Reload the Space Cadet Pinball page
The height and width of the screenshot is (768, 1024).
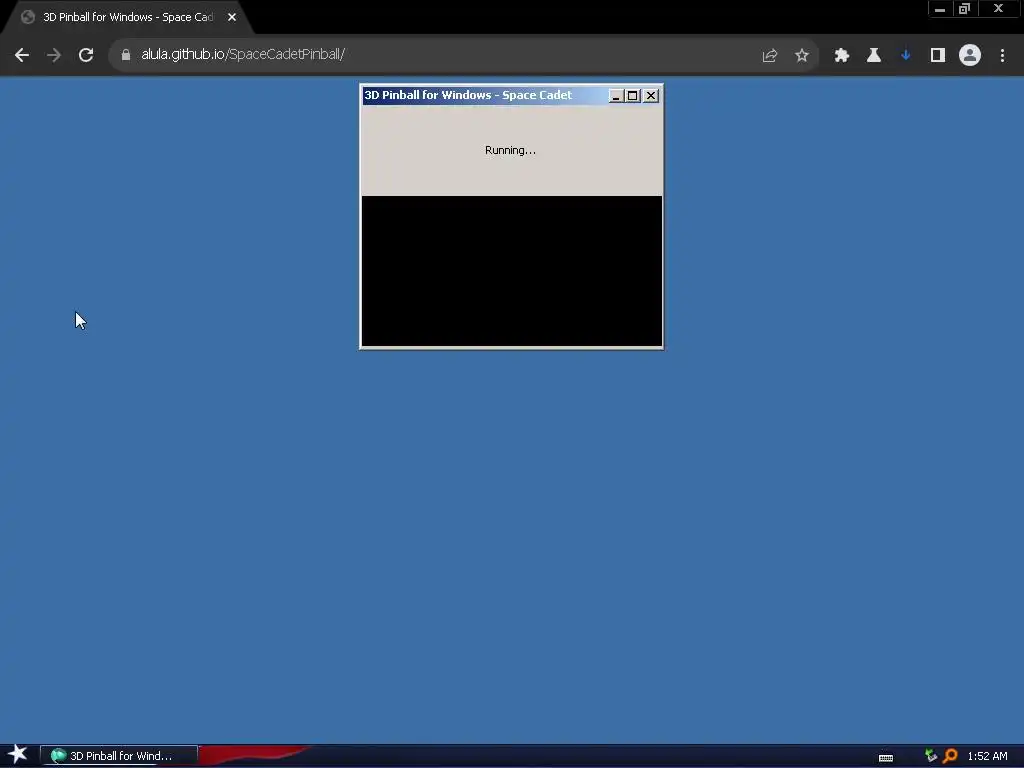tap(86, 55)
